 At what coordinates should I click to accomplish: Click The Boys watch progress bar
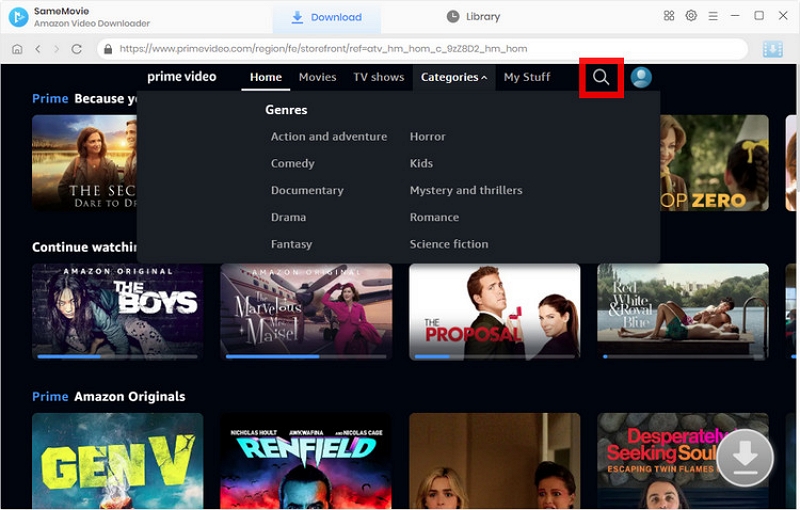click(x=117, y=356)
